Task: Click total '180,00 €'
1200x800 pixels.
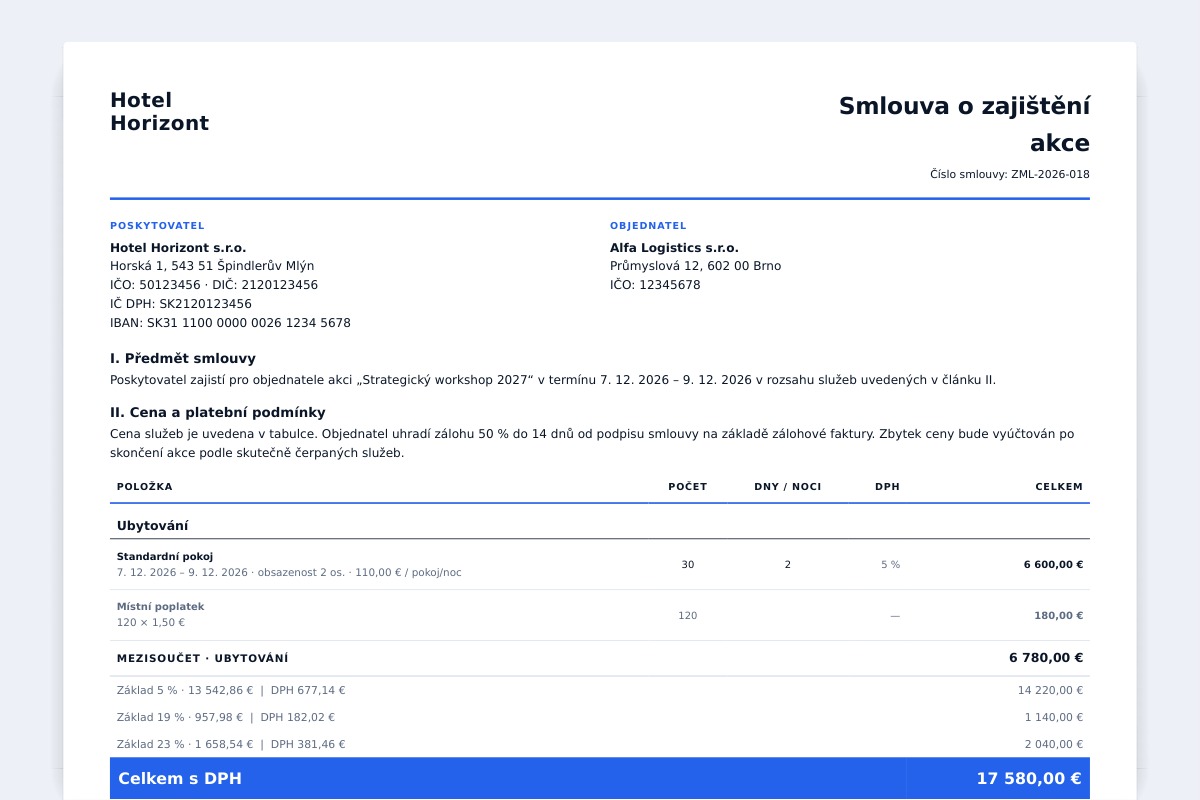Action: click(1059, 616)
